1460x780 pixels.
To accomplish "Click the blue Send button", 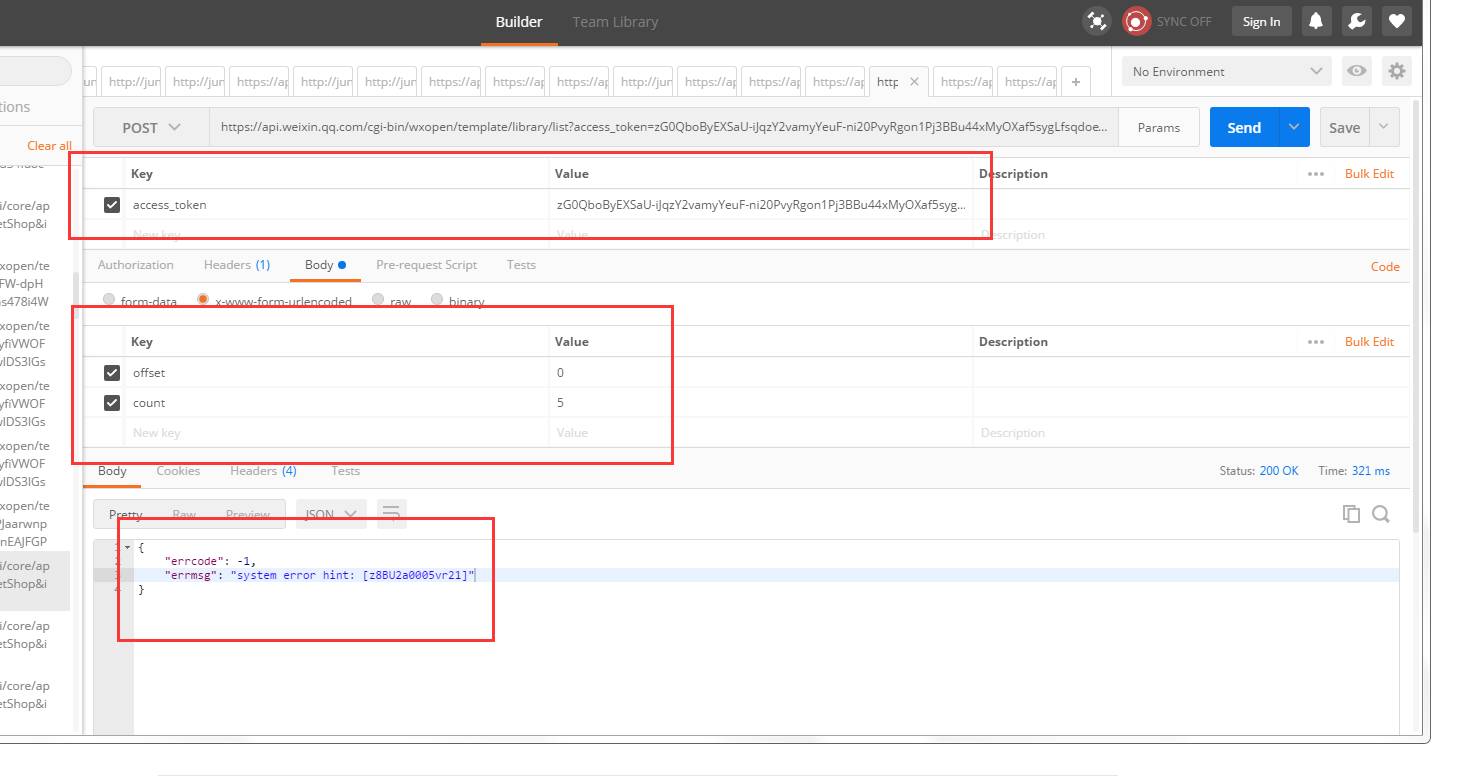I will [x=1243, y=127].
